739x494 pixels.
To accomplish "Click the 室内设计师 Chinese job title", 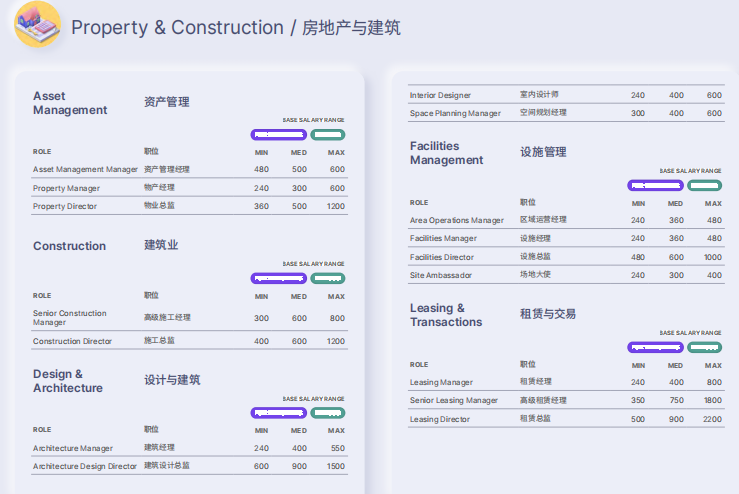I will (x=539, y=94).
